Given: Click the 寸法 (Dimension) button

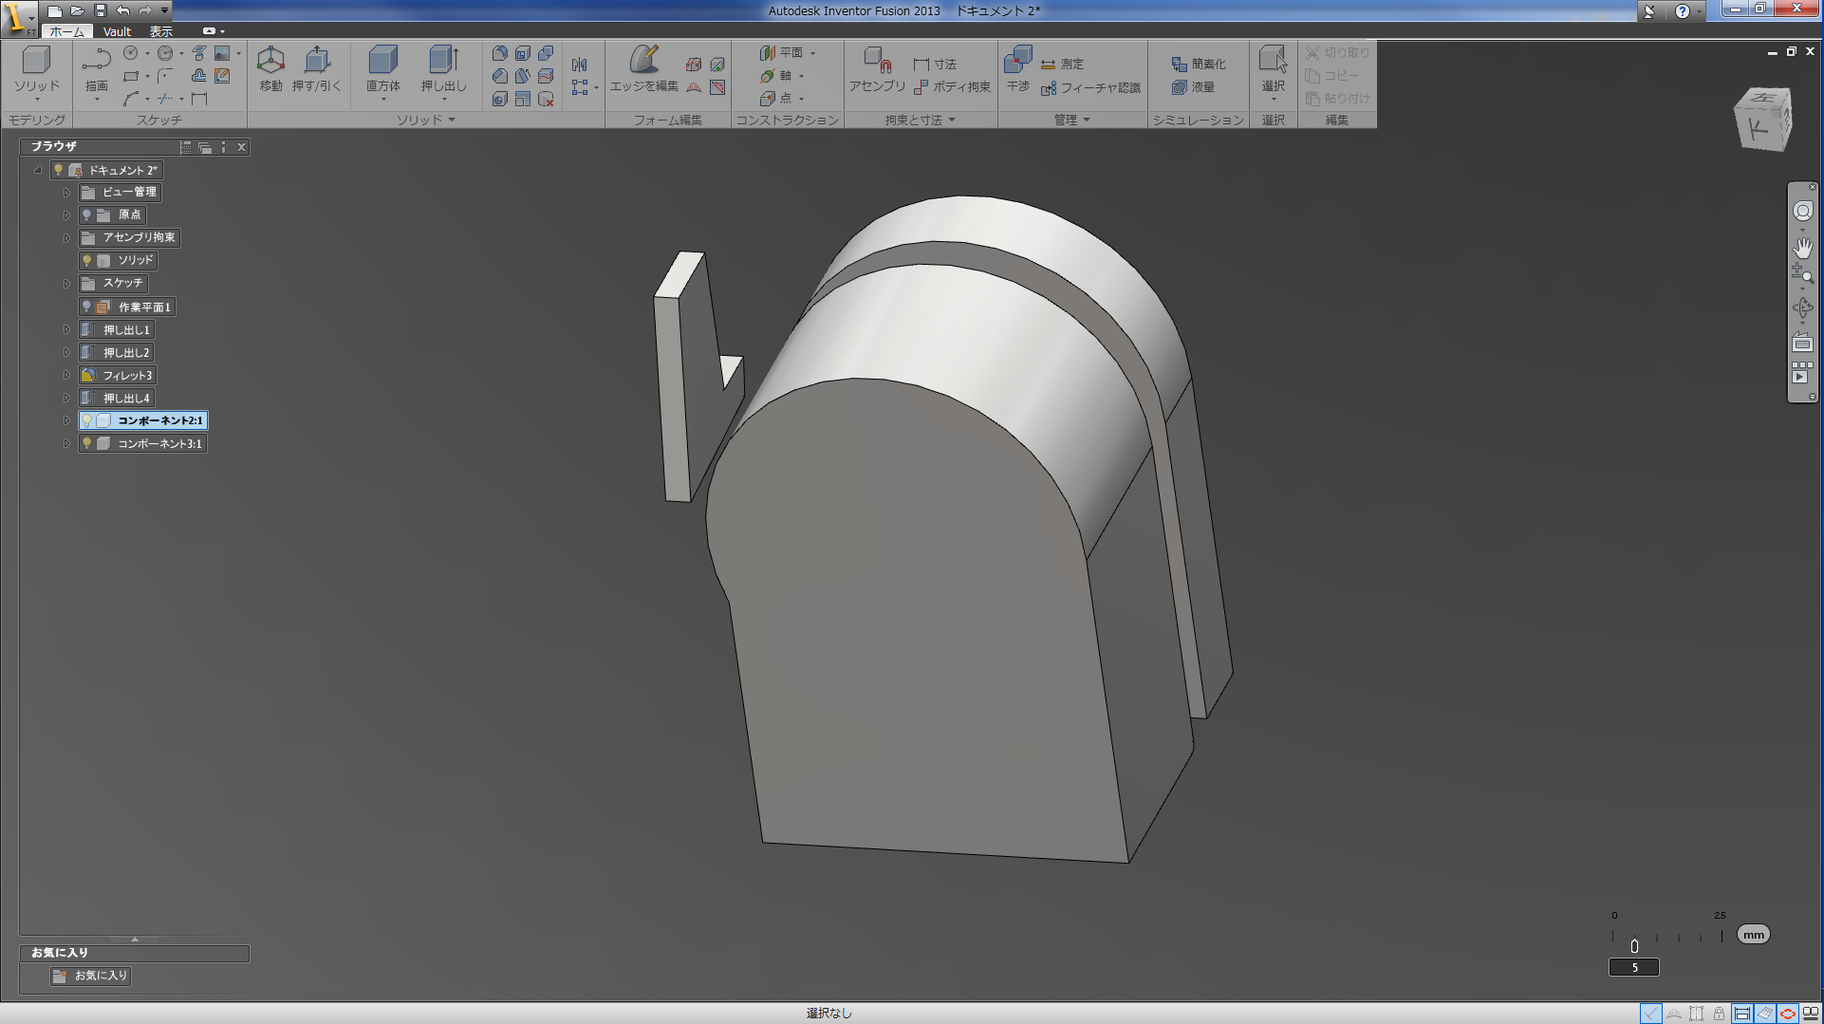Looking at the screenshot, I should click(x=935, y=64).
